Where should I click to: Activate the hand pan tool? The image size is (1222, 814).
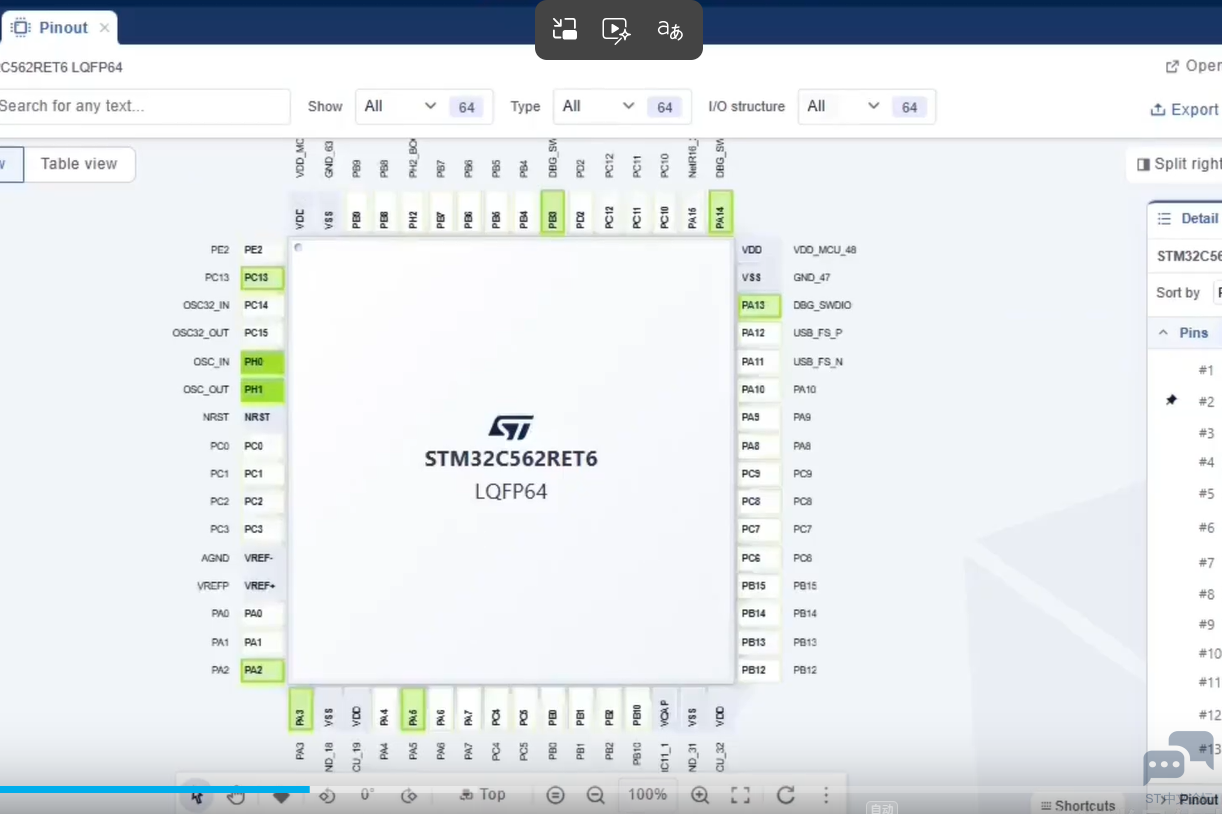coord(236,796)
